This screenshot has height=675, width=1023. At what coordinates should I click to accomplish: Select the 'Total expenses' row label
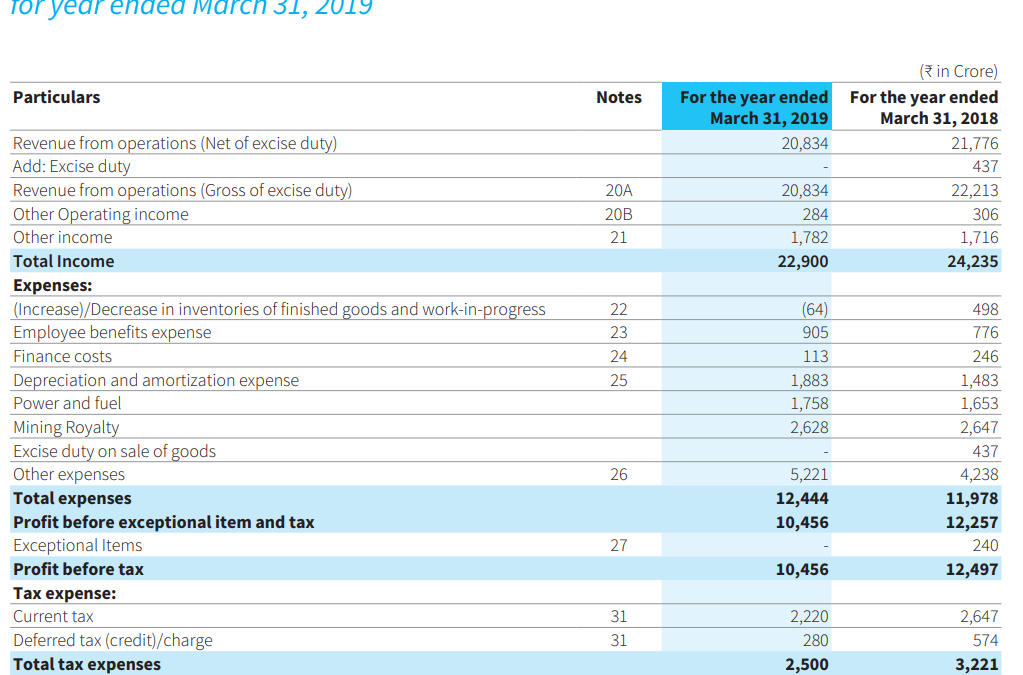coord(72,498)
